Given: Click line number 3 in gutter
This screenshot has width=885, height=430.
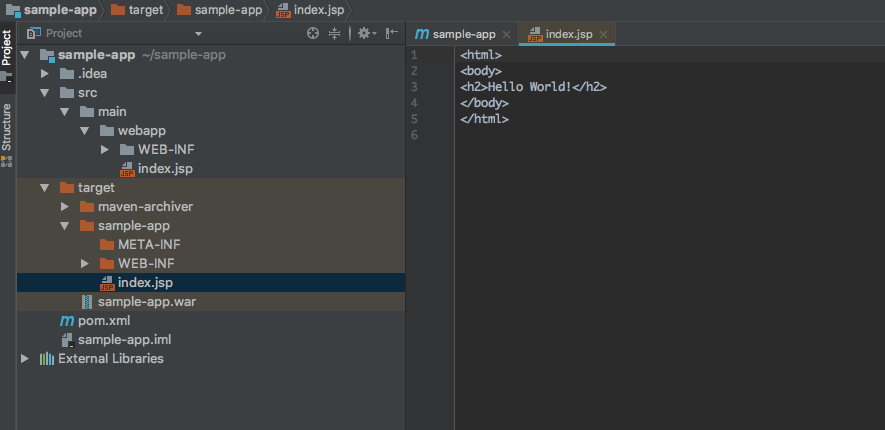Looking at the screenshot, I should point(414,87).
